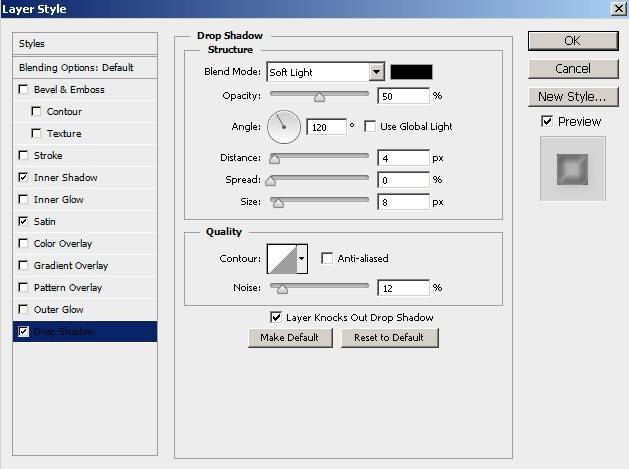Viewport: 629px width, 469px height.
Task: Click the Size value field
Action: tap(404, 202)
